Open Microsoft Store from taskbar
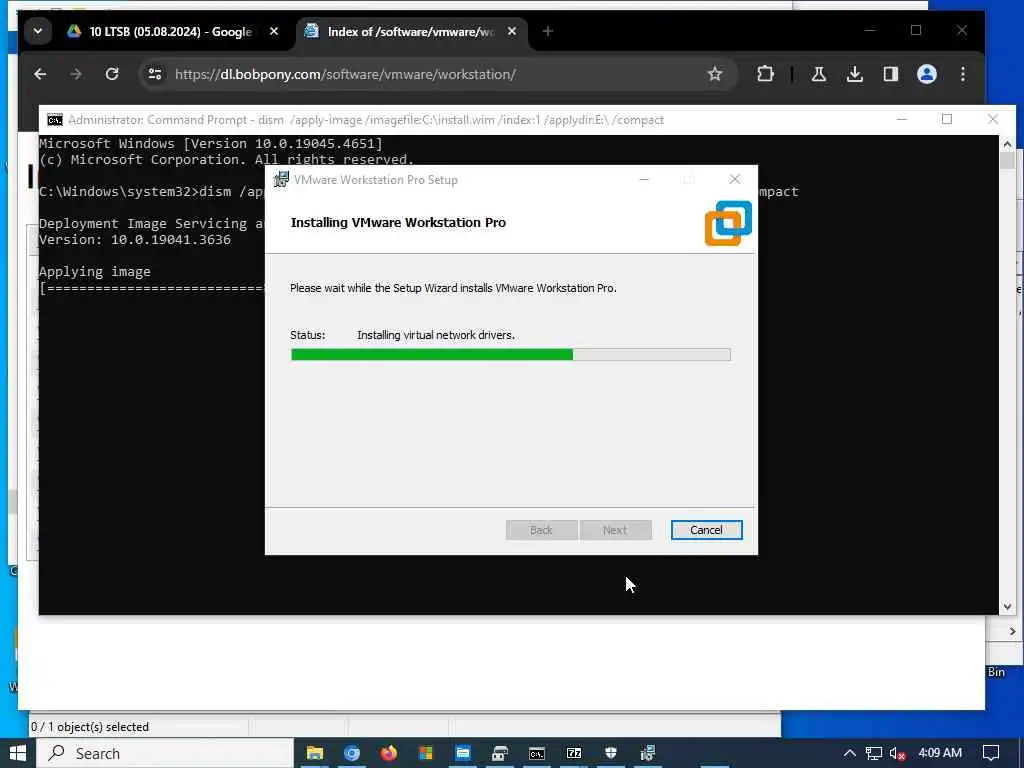1024x768 pixels. coord(426,753)
